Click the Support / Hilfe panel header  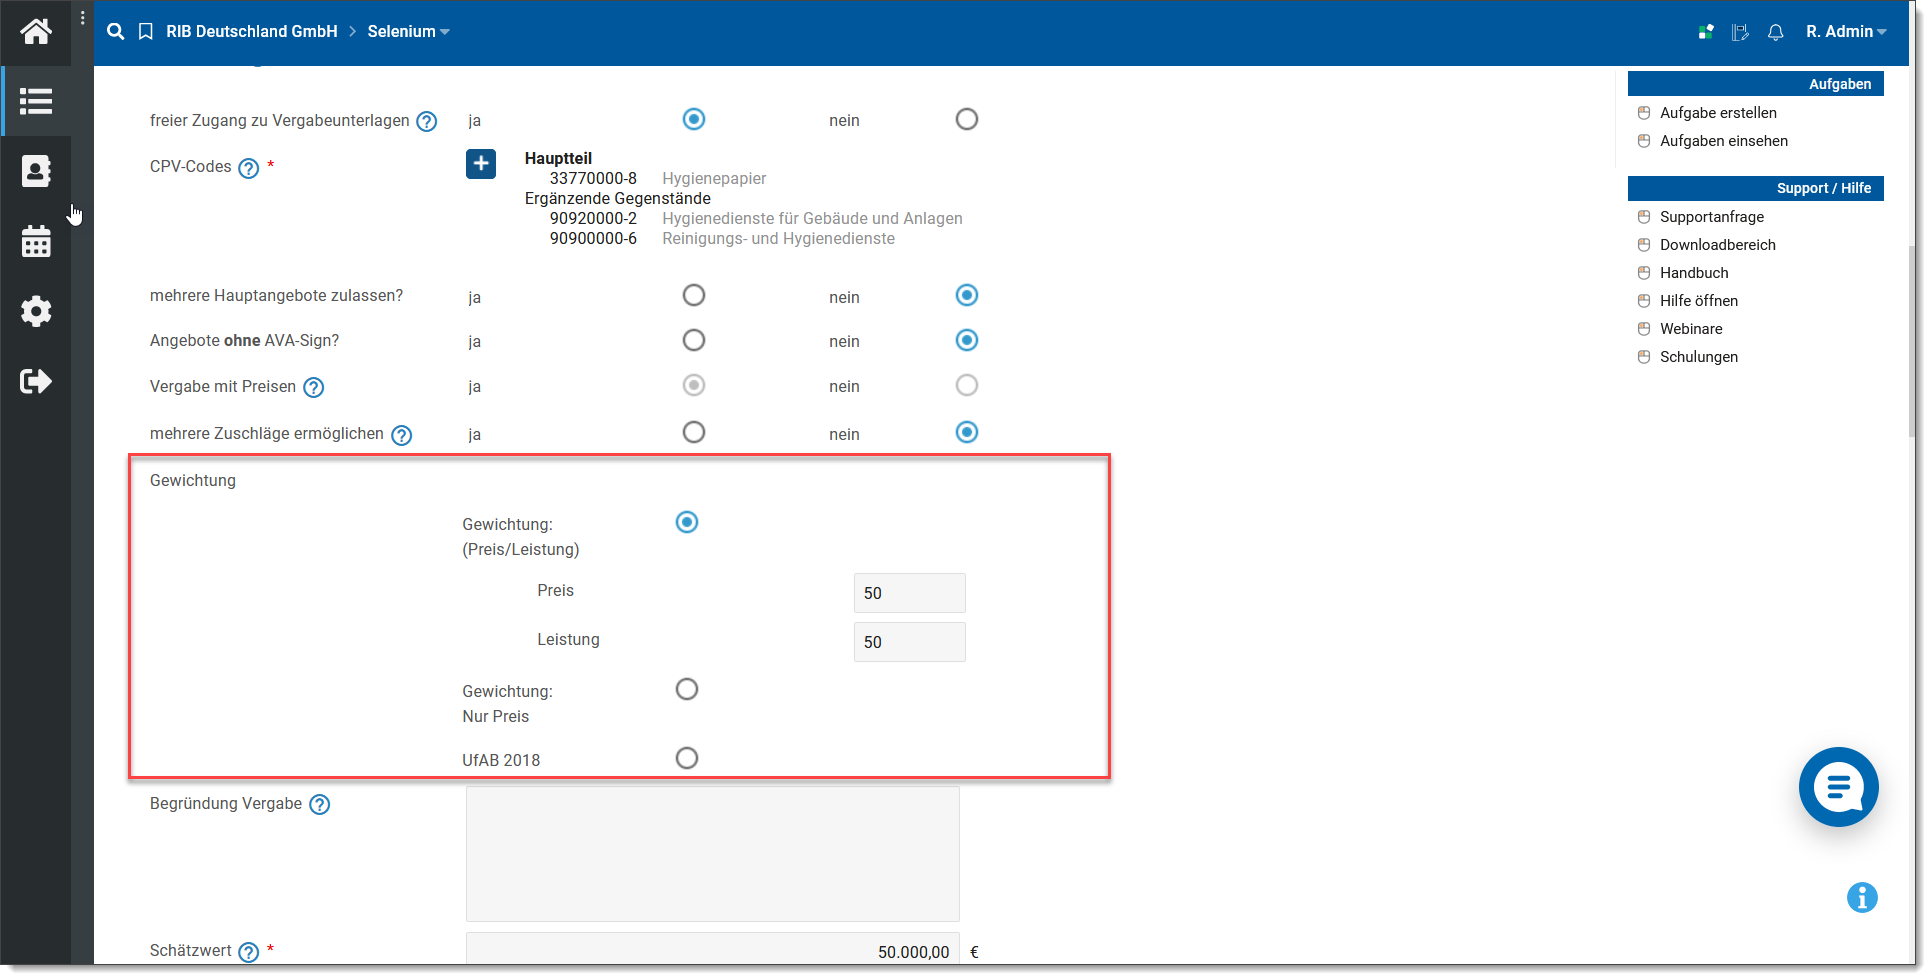point(1755,188)
